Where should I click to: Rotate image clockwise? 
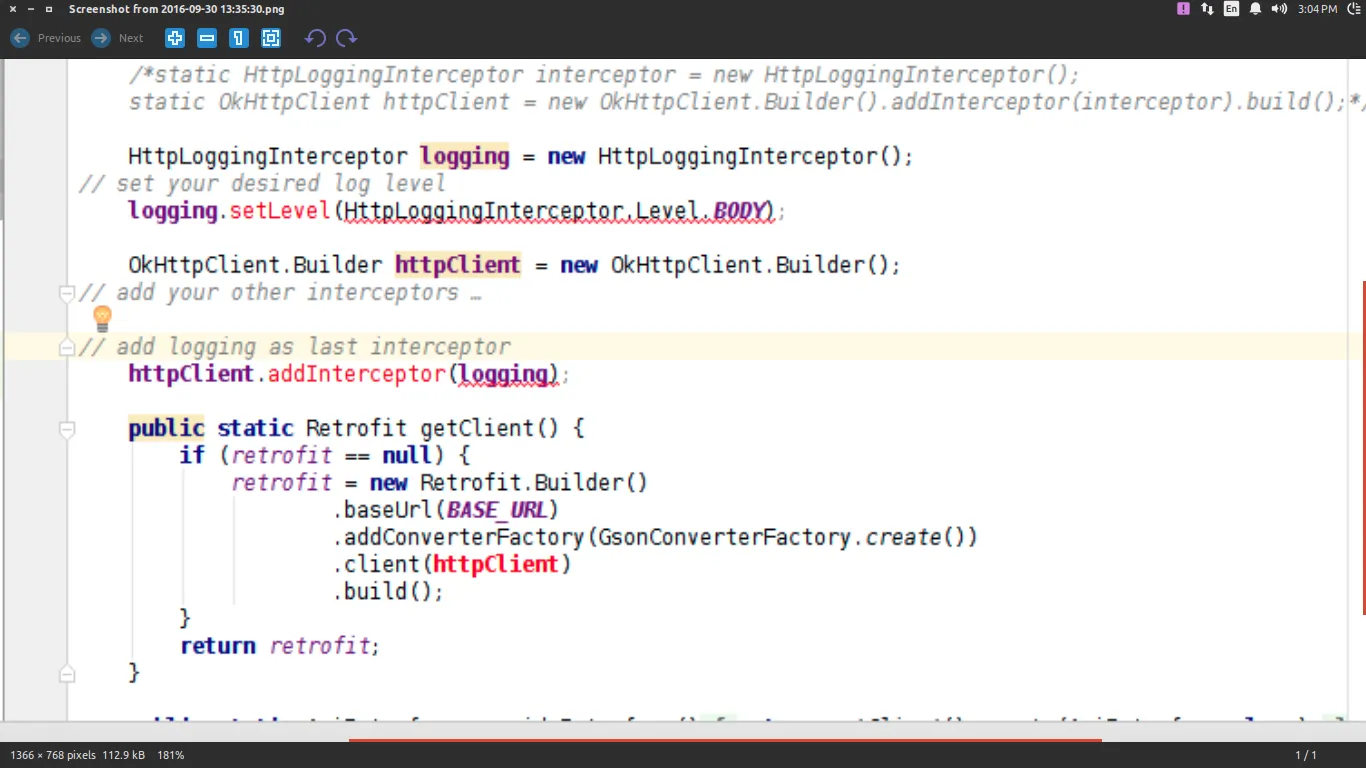[x=347, y=38]
